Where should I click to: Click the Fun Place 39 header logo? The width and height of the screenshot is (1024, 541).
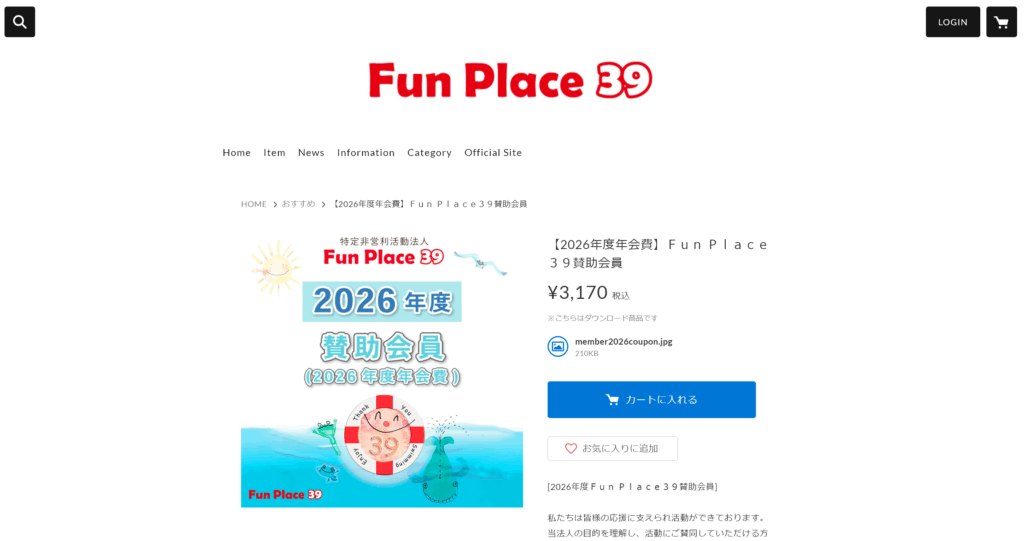tap(510, 80)
